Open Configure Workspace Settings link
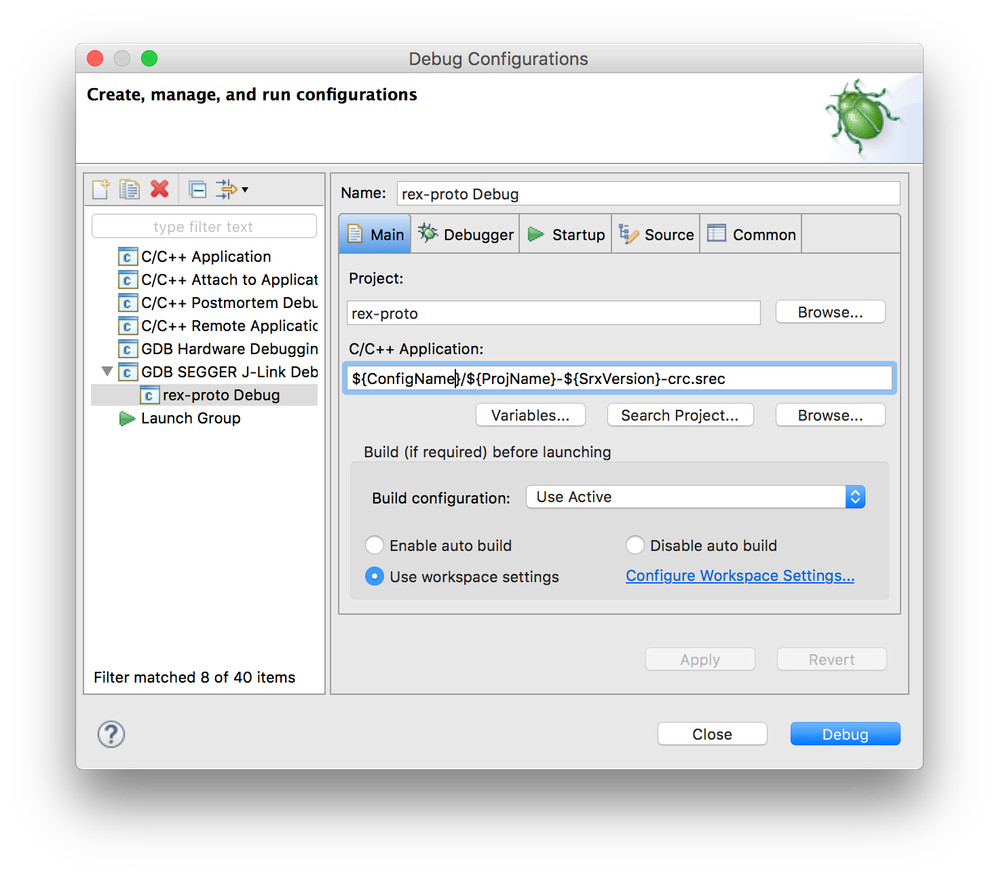This screenshot has height=878, width=999. pyautogui.click(x=740, y=575)
